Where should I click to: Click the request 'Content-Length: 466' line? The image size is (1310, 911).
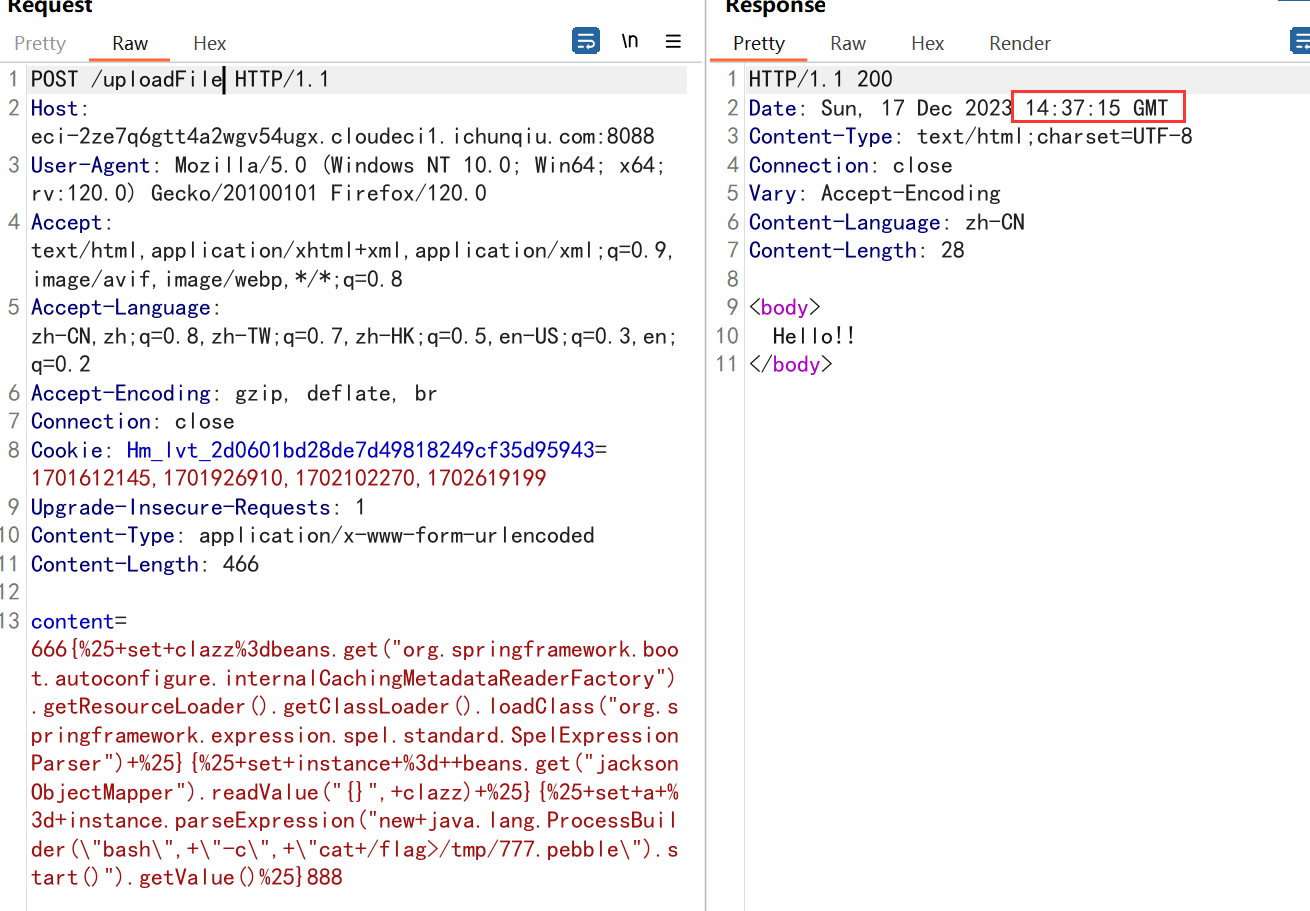pos(145,564)
